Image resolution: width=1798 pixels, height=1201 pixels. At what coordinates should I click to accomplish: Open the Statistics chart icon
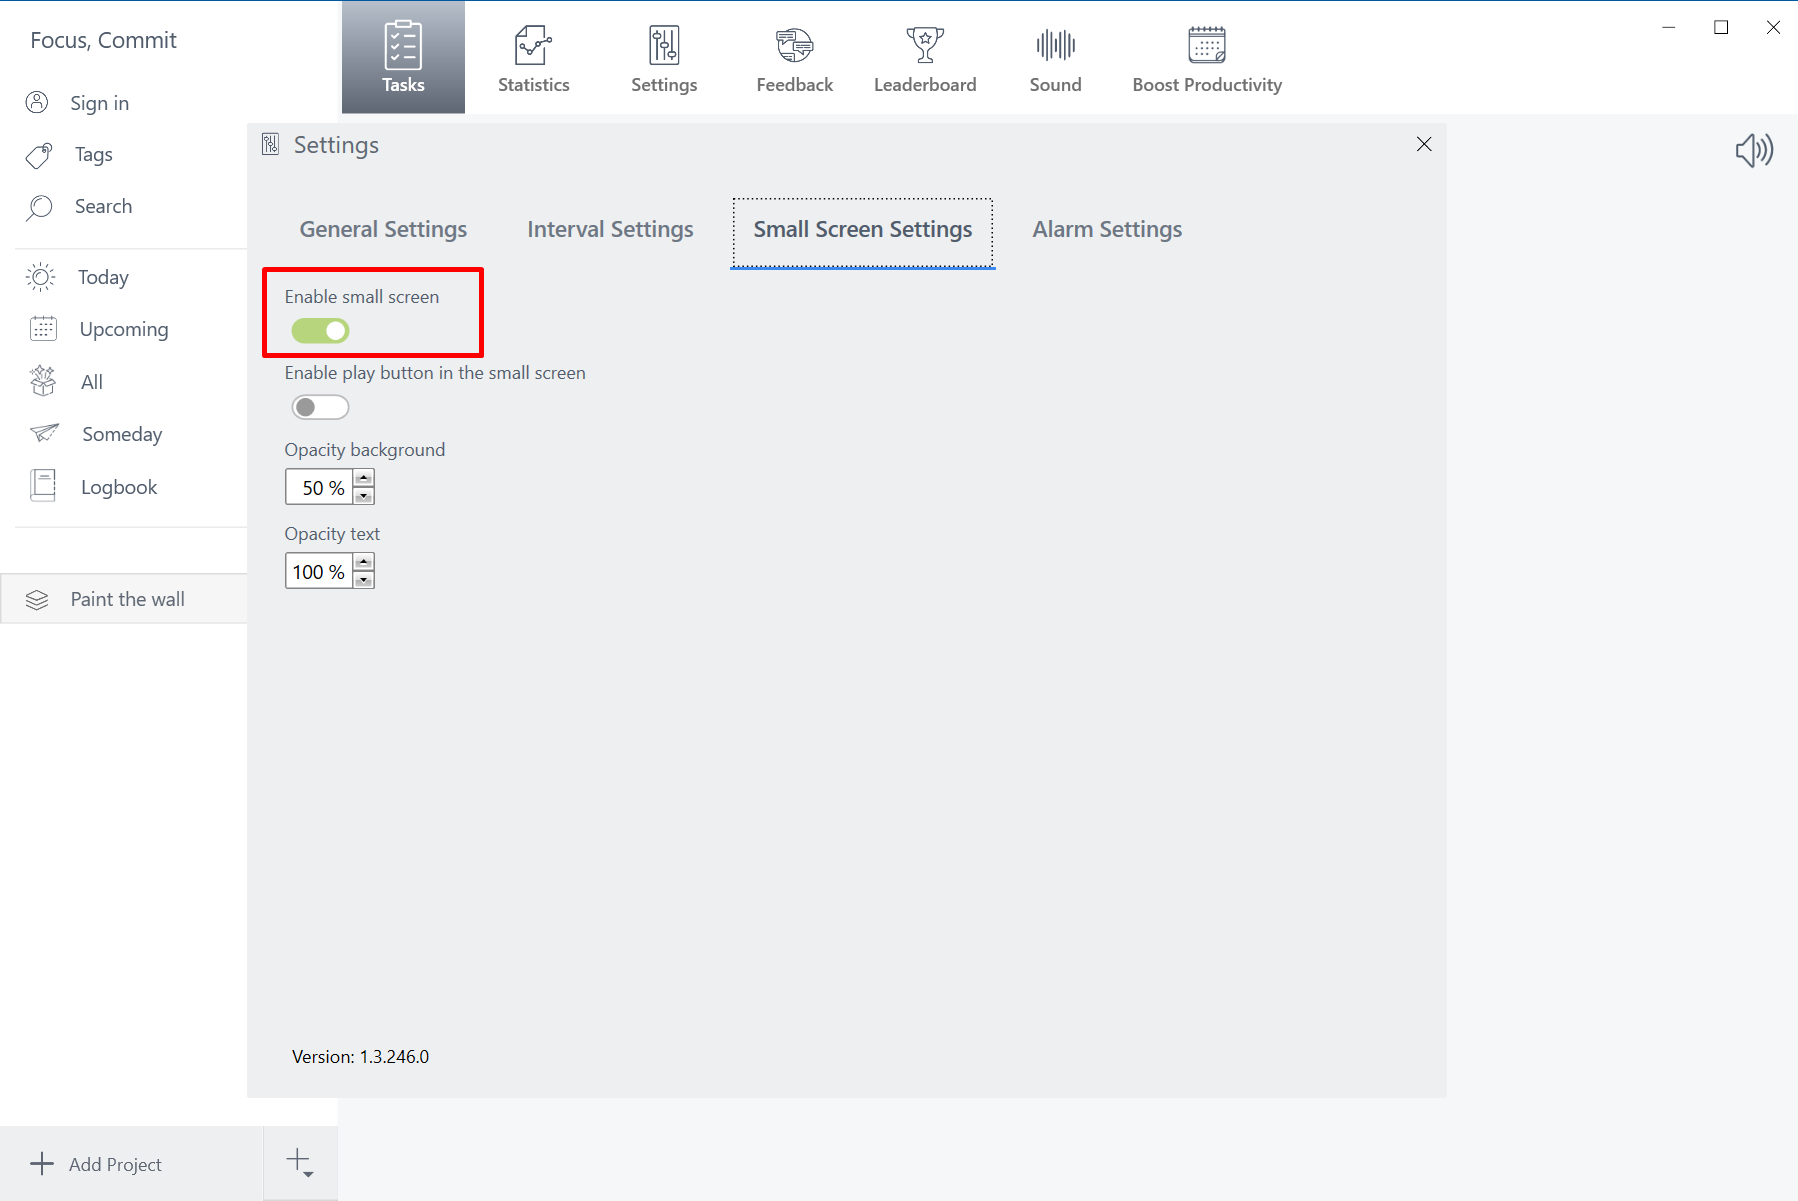click(x=533, y=46)
